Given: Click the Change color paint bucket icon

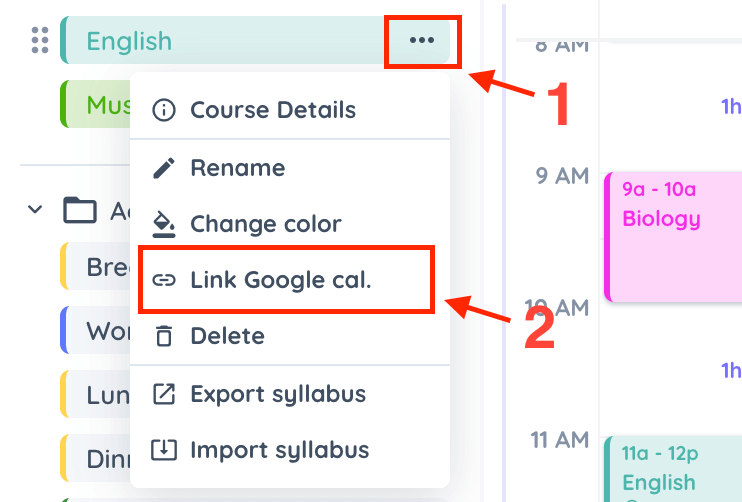Looking at the screenshot, I should [164, 224].
